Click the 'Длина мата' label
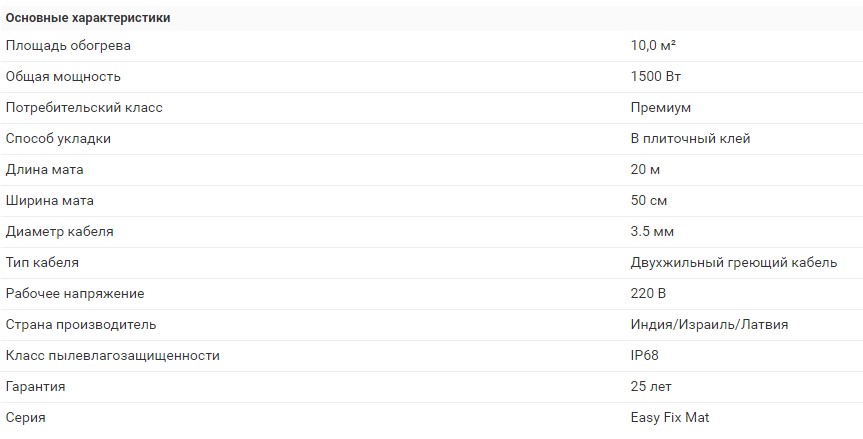The image size is (863, 439). (x=46, y=169)
